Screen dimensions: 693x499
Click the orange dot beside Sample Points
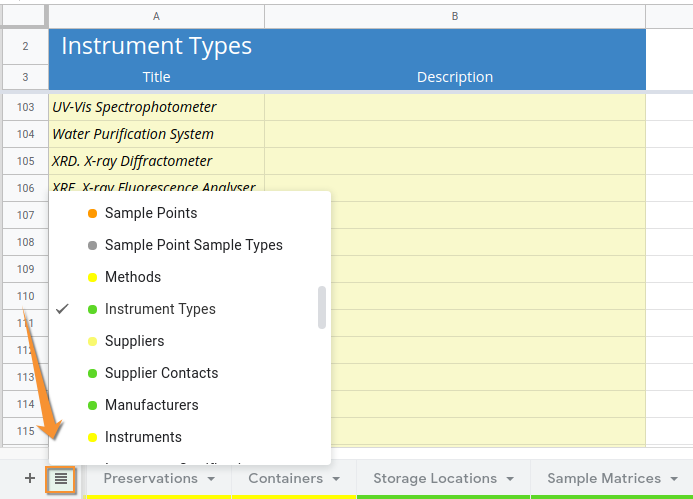tap(92, 213)
